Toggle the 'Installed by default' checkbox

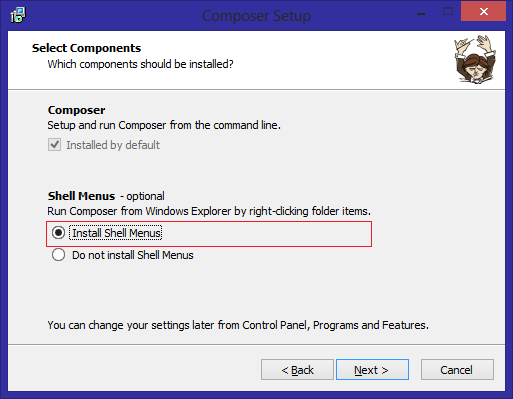pyautogui.click(x=54, y=145)
